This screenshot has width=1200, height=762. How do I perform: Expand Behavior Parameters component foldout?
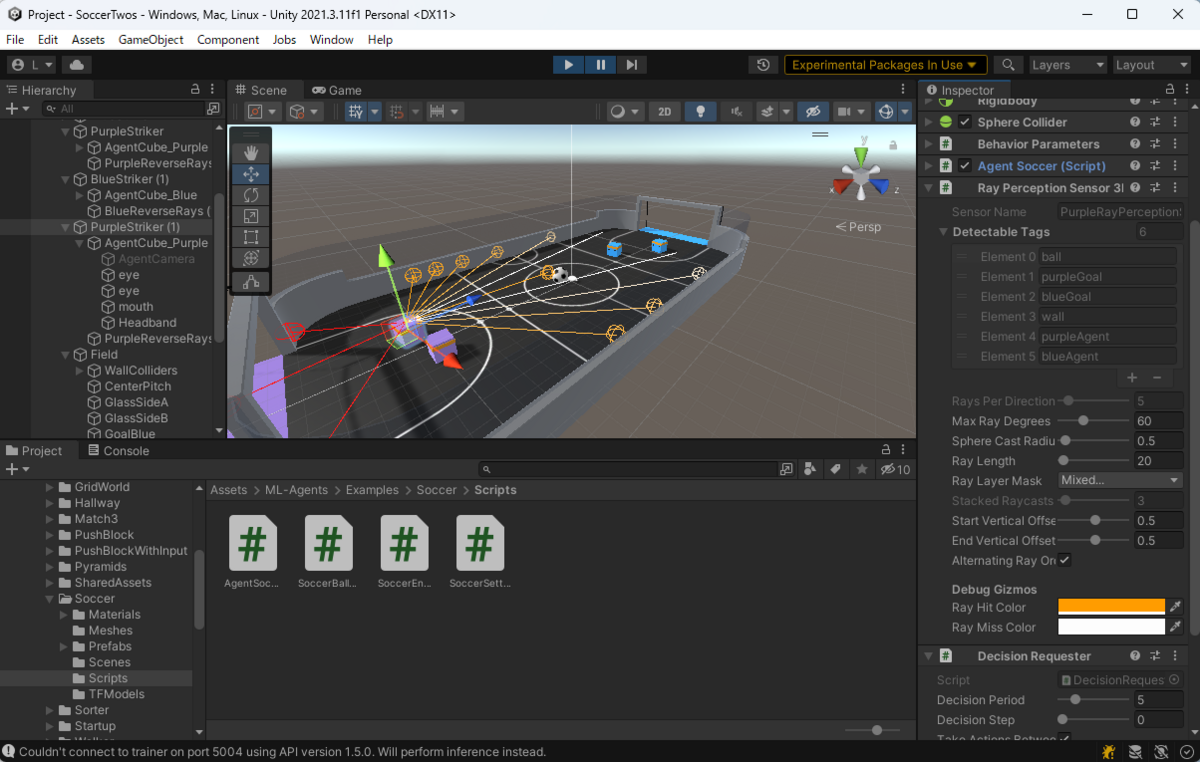[x=927, y=144]
